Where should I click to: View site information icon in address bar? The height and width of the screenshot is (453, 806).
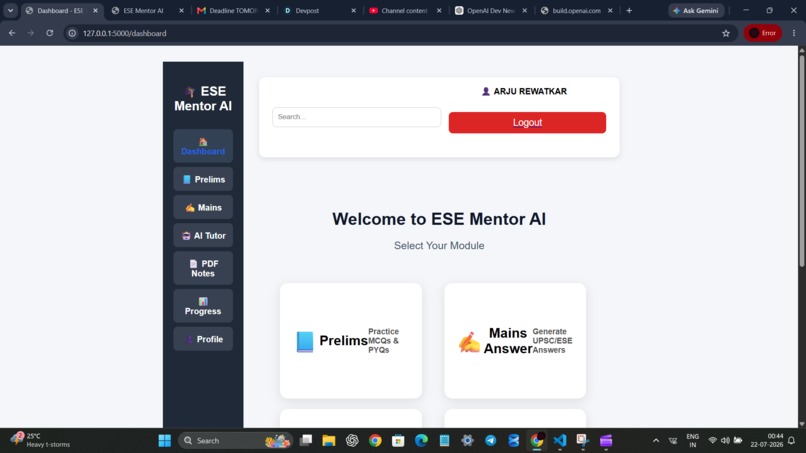pos(72,33)
